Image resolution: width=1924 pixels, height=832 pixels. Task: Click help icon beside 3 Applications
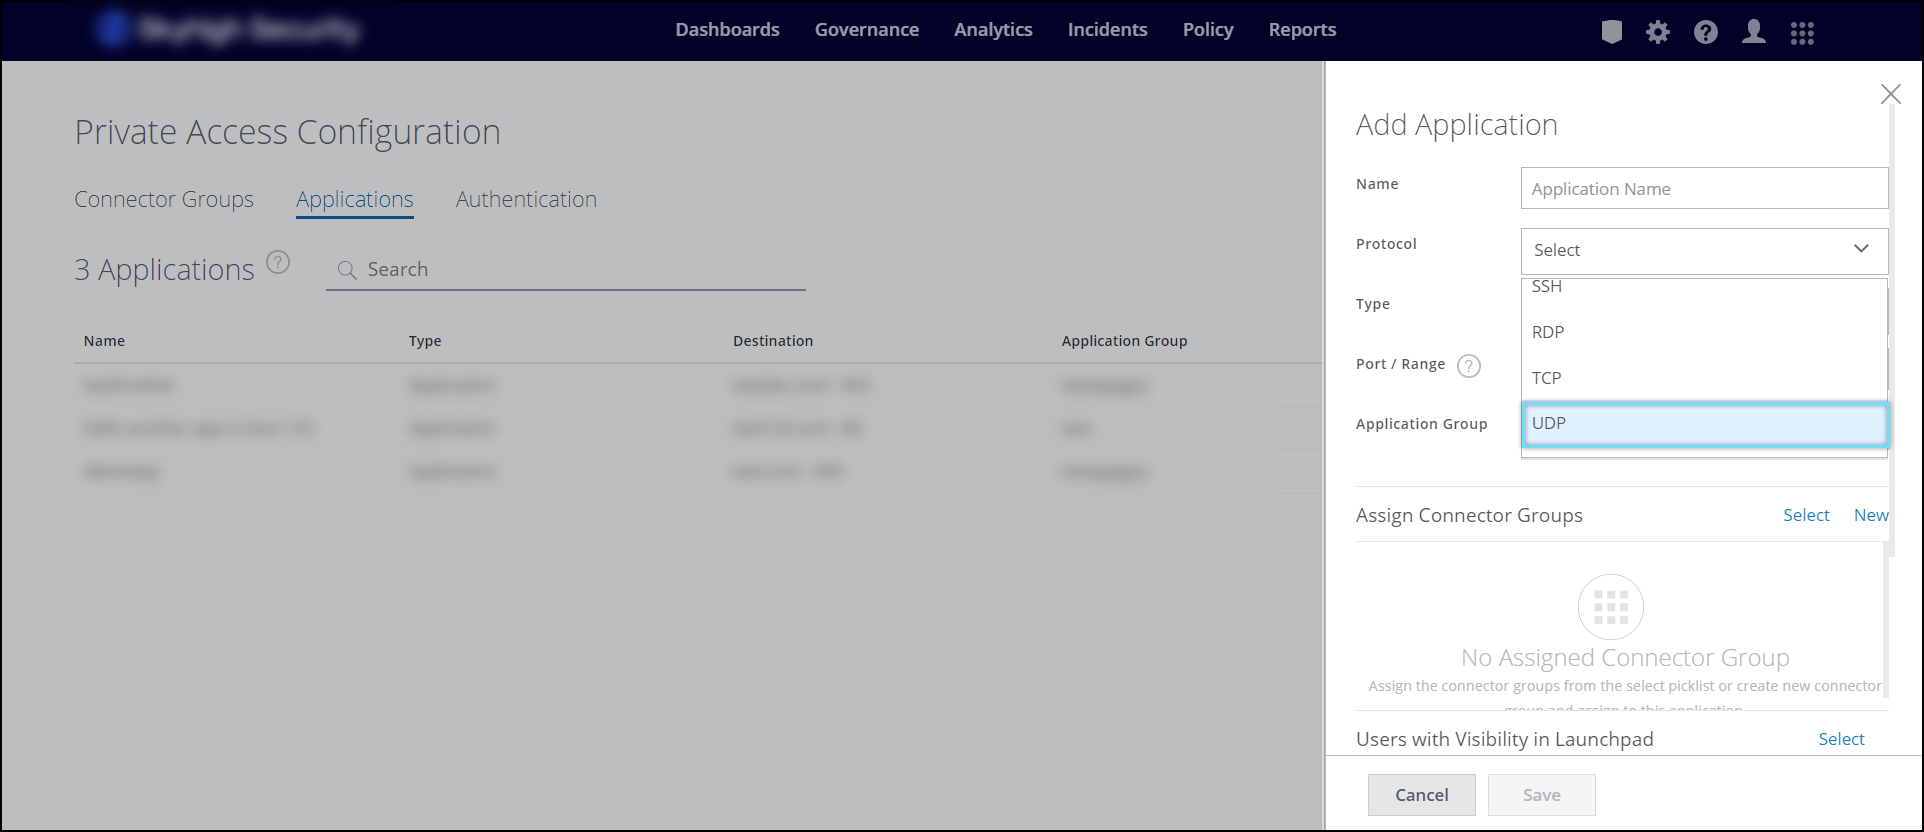click(x=278, y=263)
